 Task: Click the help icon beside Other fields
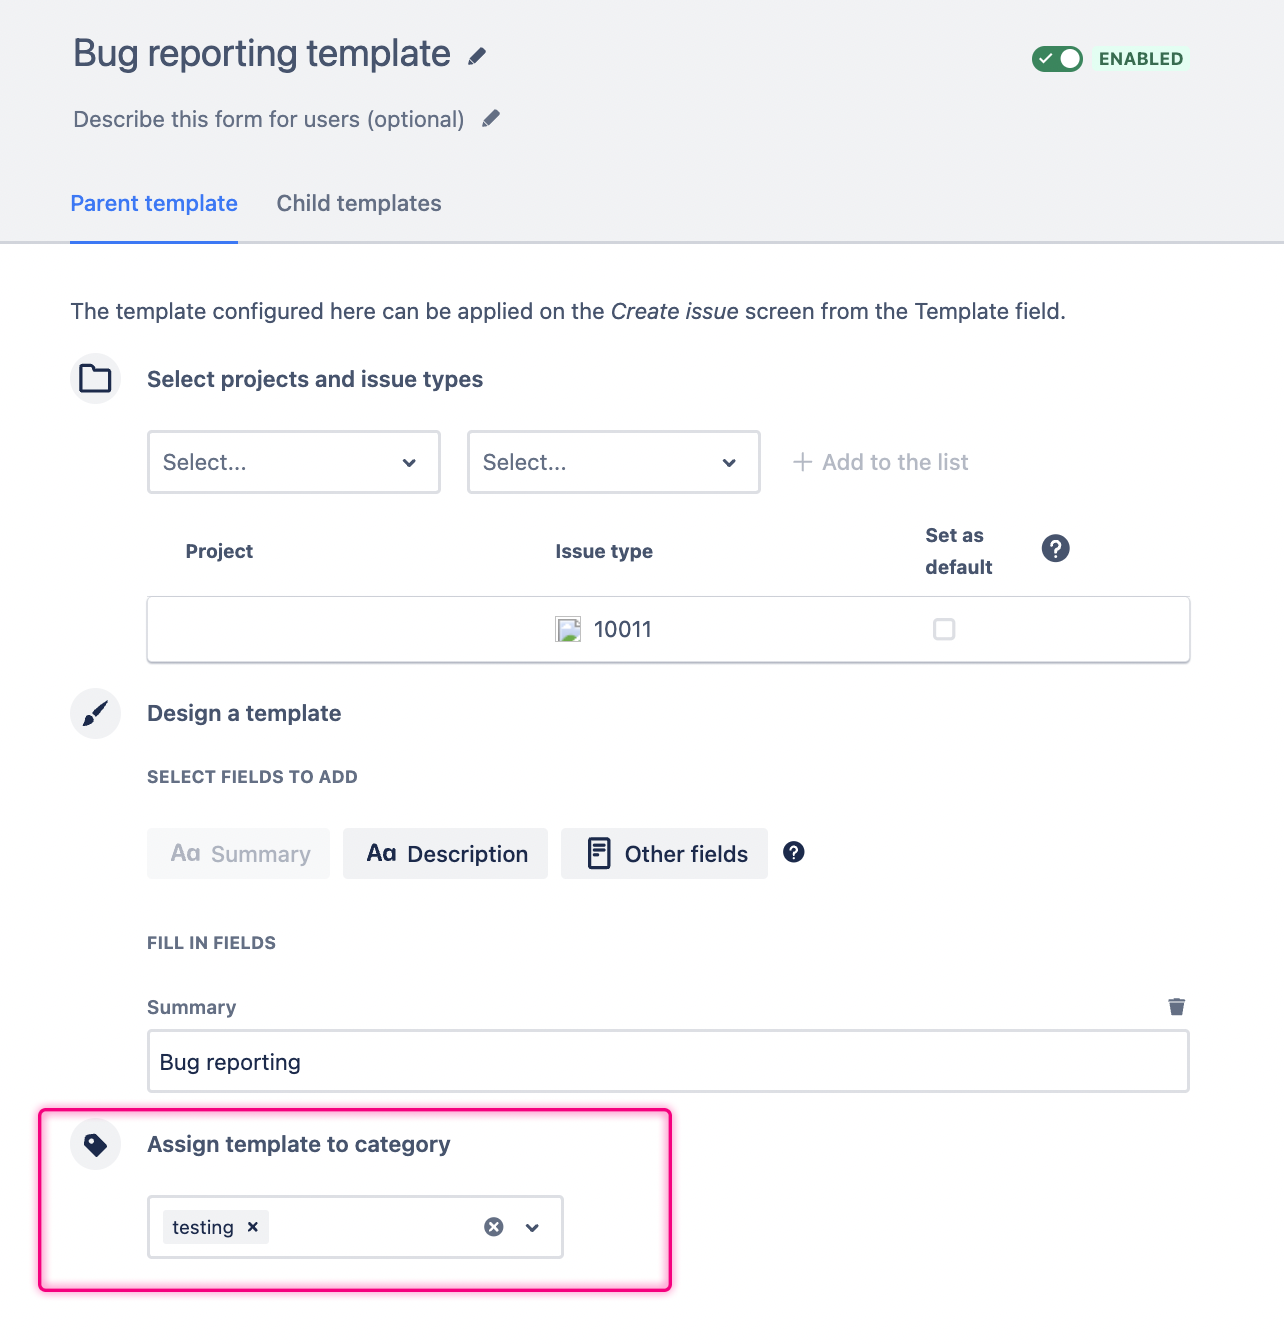coord(793,852)
